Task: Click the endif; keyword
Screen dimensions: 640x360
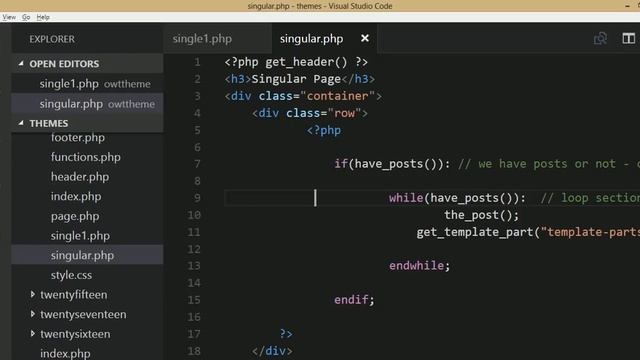Action: click(x=354, y=300)
